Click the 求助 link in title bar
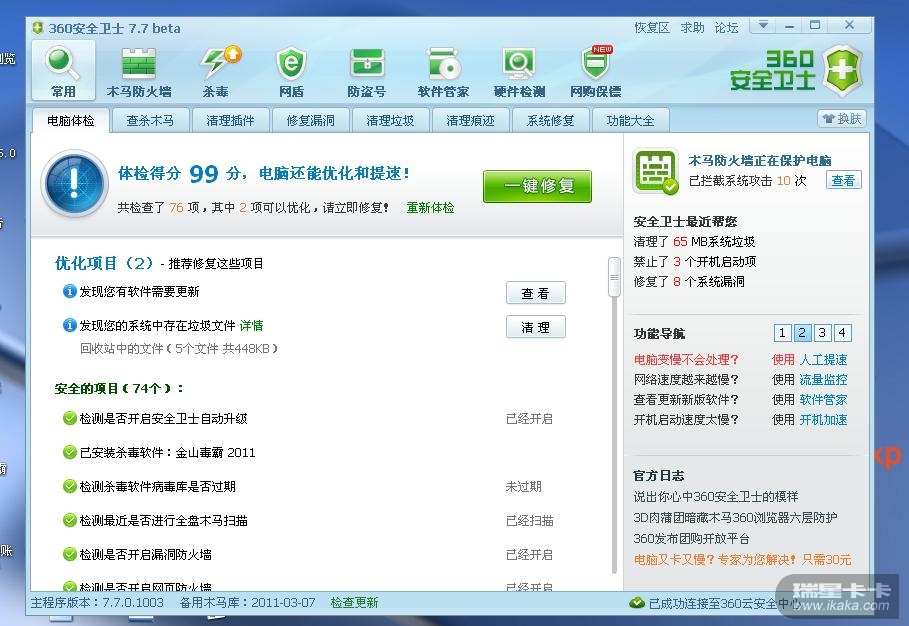This screenshot has height=626, width=909. [x=692, y=27]
